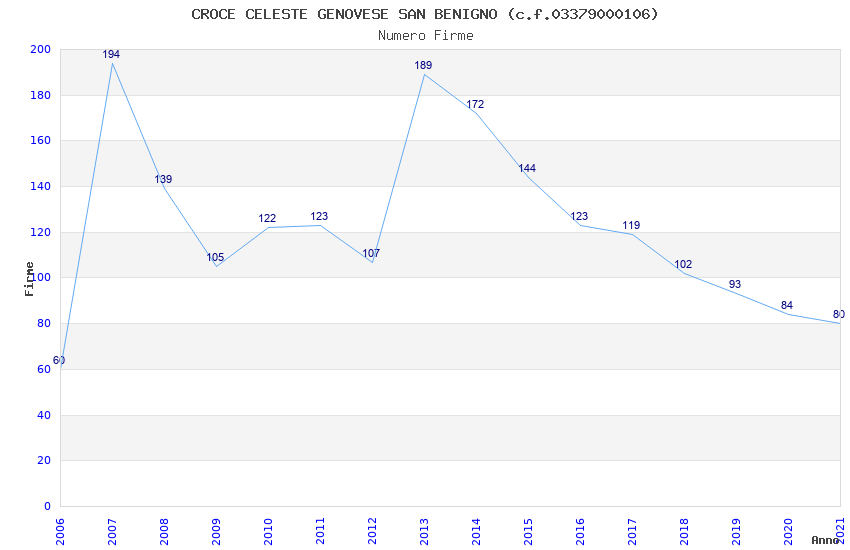Click the chart title 'CROCE CELESTE GENOVESE SAN BENIGNO'
The width and height of the screenshot is (850, 550).
(x=344, y=14)
